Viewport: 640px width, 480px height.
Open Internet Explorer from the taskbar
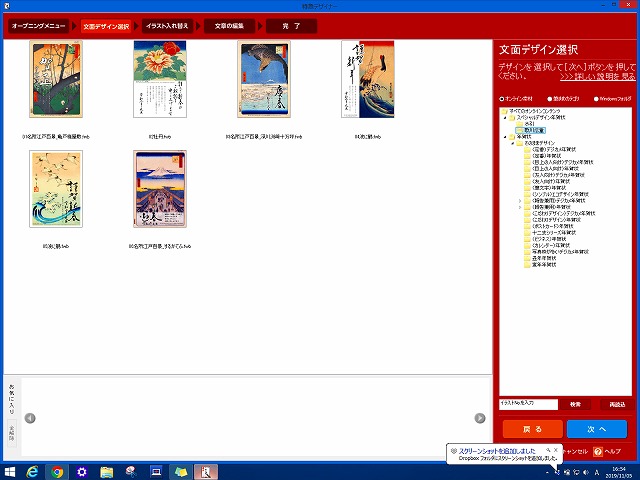[x=32, y=472]
